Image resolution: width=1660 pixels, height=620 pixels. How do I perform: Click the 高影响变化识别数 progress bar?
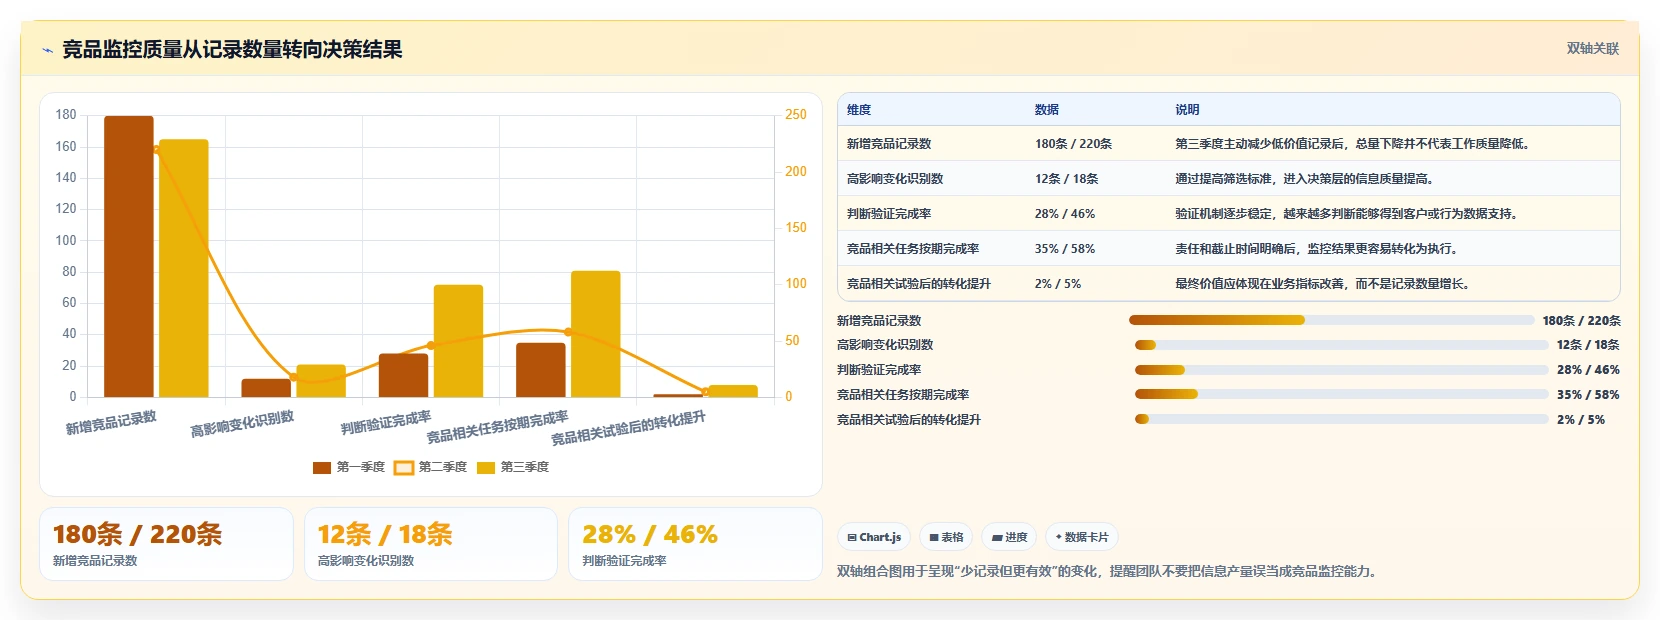coord(1341,345)
